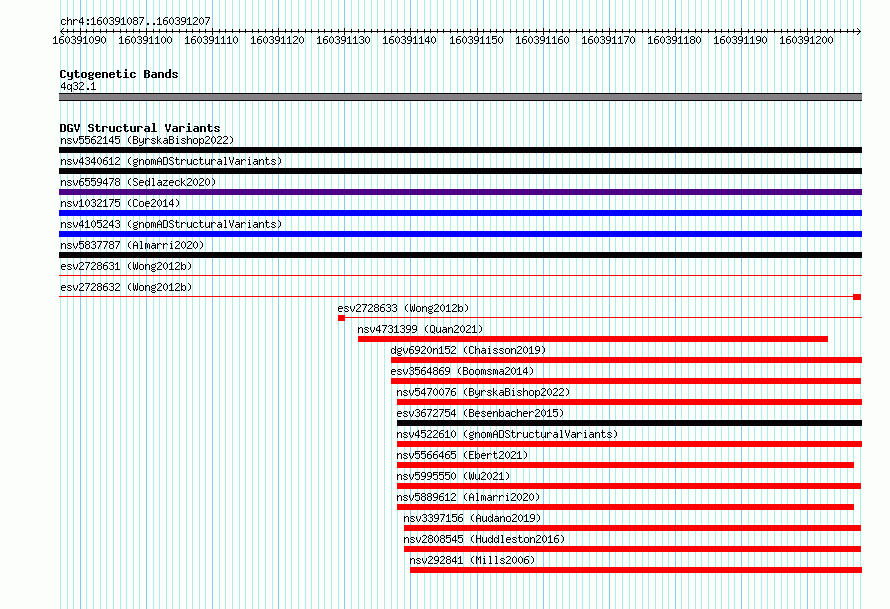This screenshot has height=609, width=890.
Task: Click the gray 4q32.1 cytogenetic band bar
Action: (460, 97)
